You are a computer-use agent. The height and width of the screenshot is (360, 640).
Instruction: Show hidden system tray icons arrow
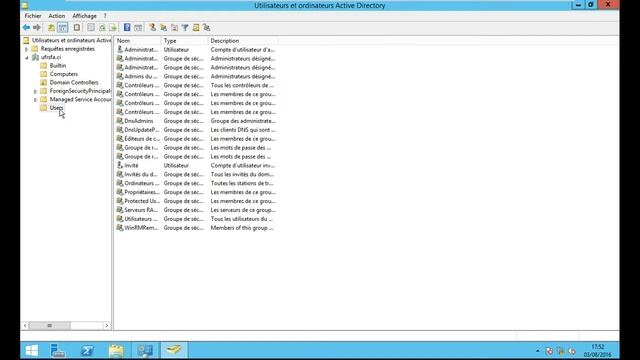pos(538,351)
